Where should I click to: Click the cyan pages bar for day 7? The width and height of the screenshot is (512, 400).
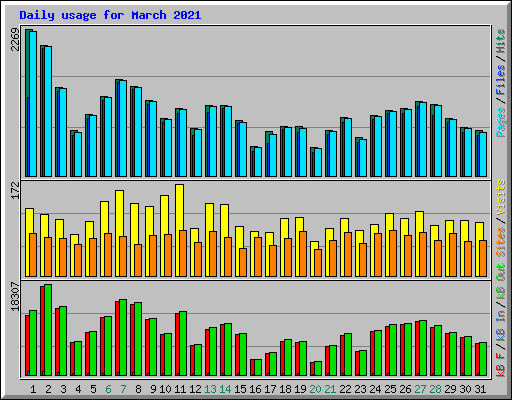(123, 128)
